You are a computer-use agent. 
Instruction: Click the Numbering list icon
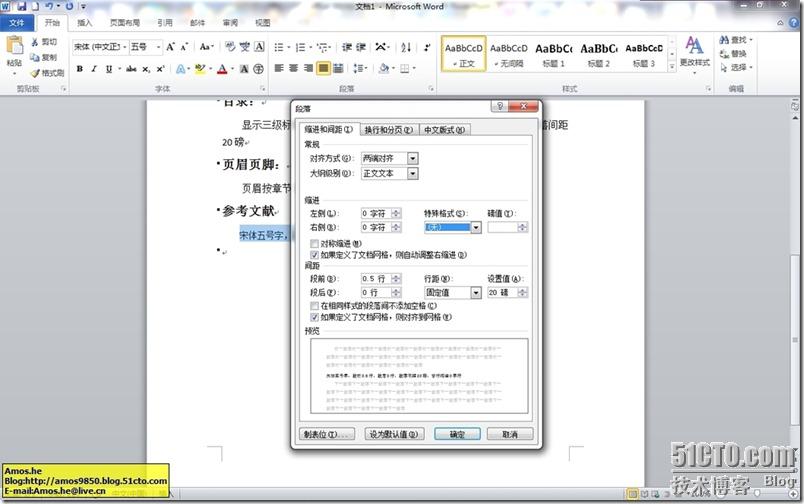coord(300,47)
